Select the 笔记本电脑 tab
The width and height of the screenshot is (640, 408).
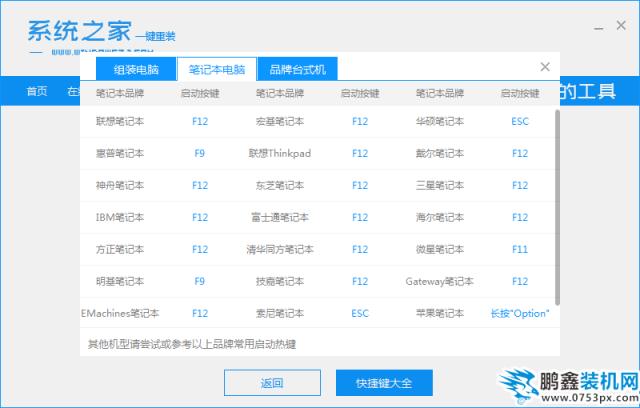click(x=217, y=69)
